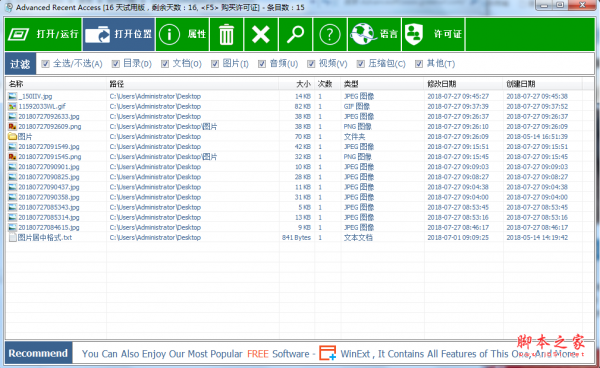Select file 20180727090825.jpg row
The height and width of the screenshot is (368, 600).
coord(300,177)
